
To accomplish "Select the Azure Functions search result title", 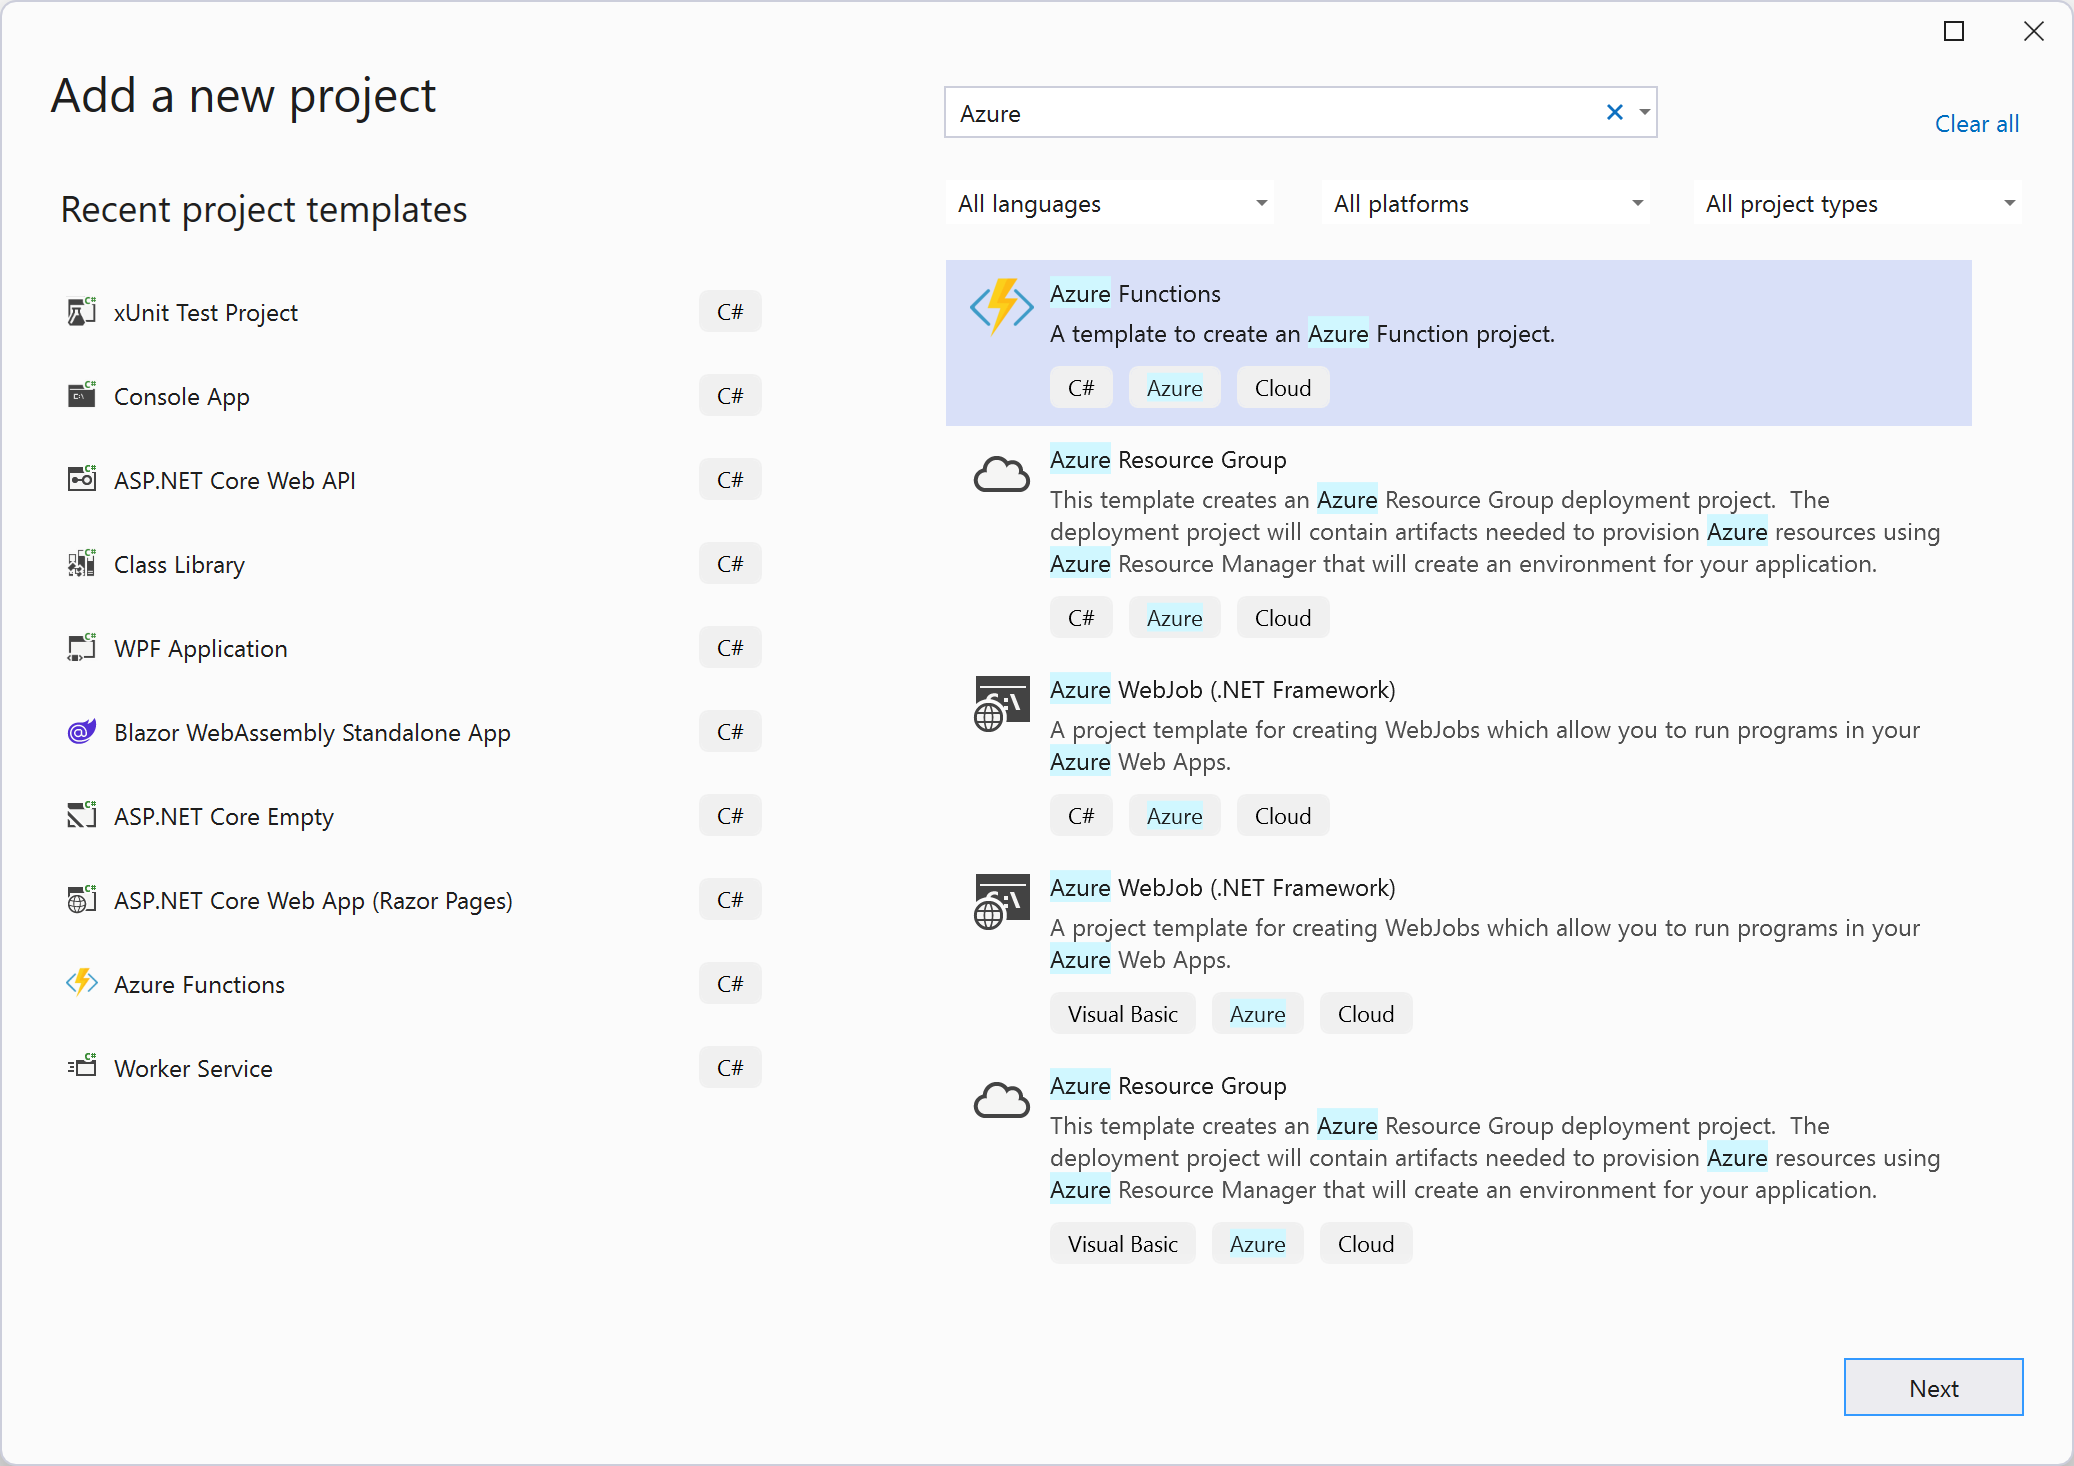I will coord(1135,293).
